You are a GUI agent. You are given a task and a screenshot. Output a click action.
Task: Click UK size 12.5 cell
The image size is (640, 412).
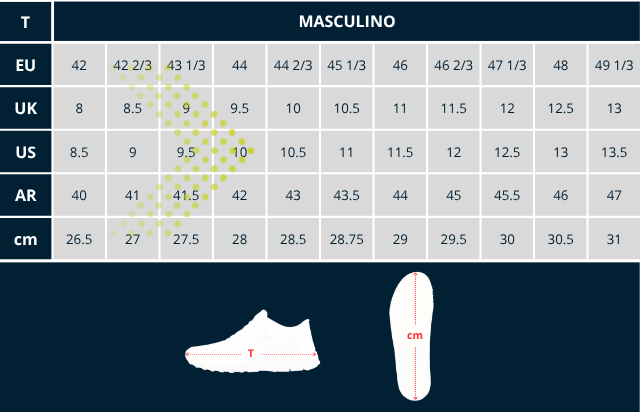tap(560, 108)
